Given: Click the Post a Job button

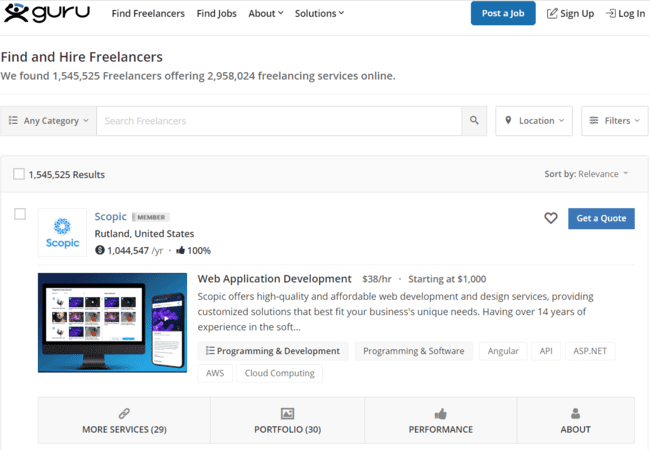Looking at the screenshot, I should (503, 13).
